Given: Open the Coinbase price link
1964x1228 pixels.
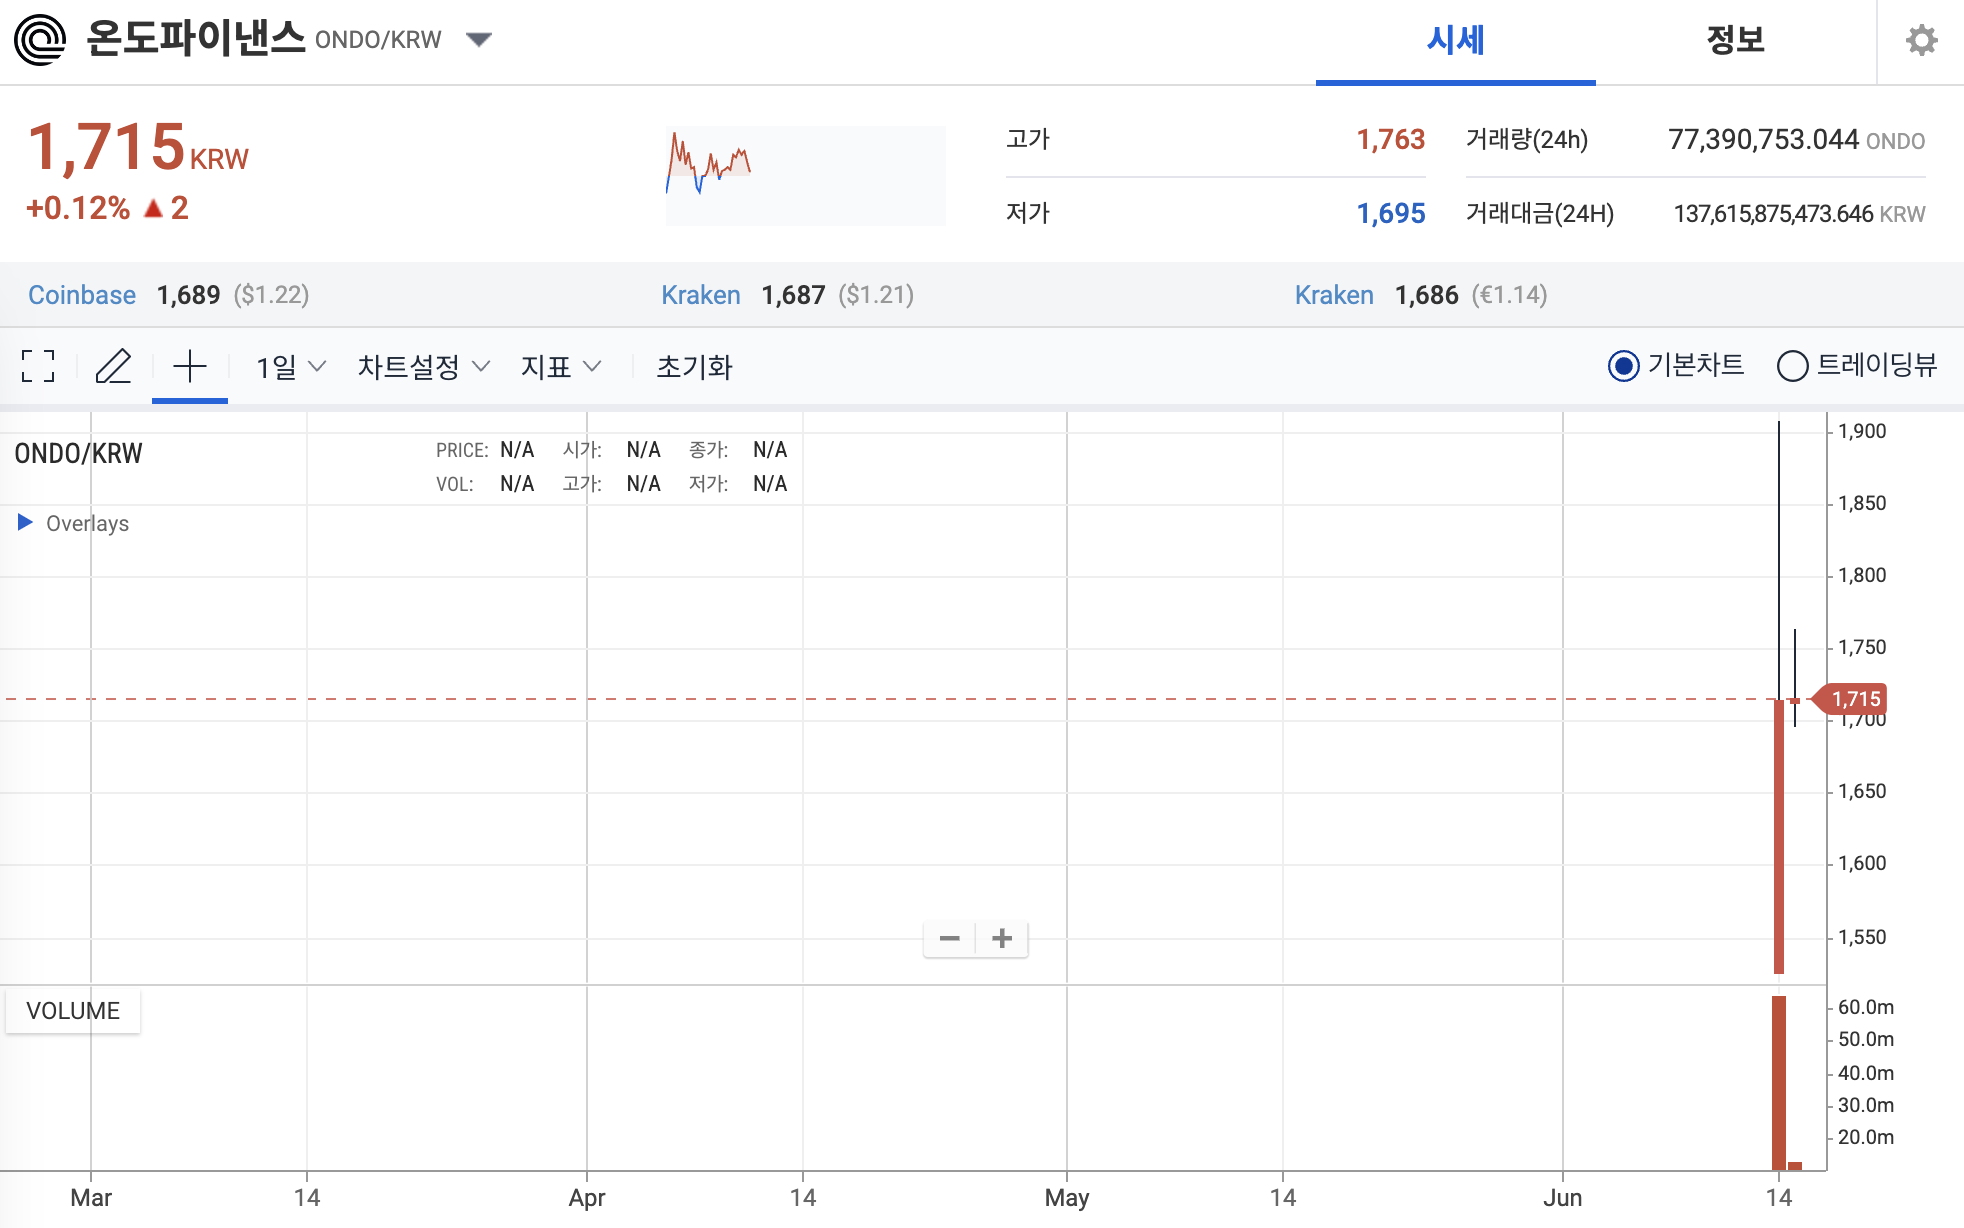Looking at the screenshot, I should [82, 295].
